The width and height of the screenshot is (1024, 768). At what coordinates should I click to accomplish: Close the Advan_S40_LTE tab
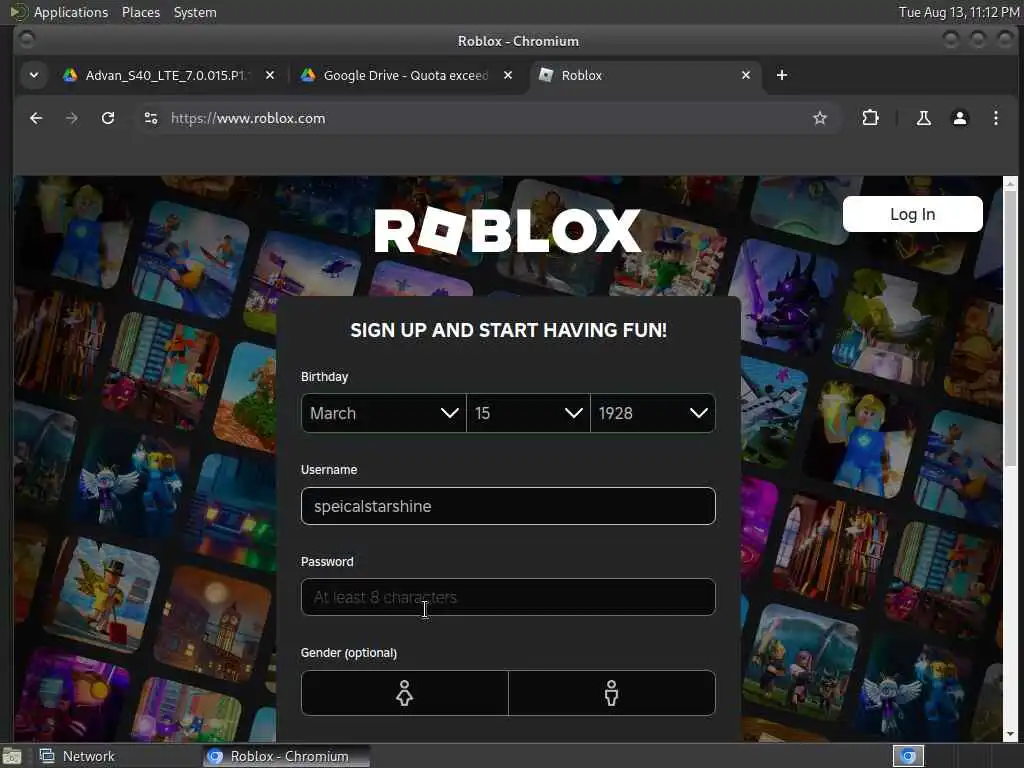(x=270, y=75)
